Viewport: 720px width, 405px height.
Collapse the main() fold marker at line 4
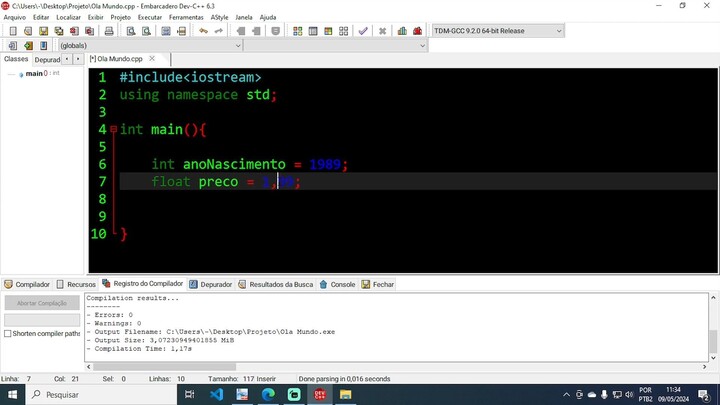tap(113, 129)
